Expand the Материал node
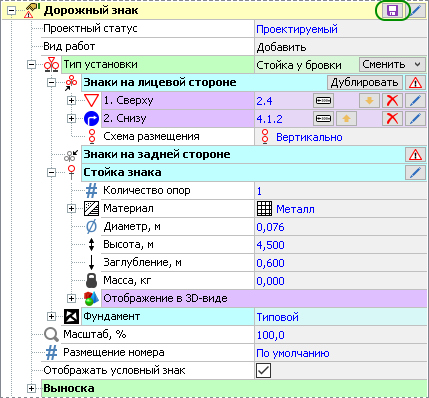 point(71,209)
